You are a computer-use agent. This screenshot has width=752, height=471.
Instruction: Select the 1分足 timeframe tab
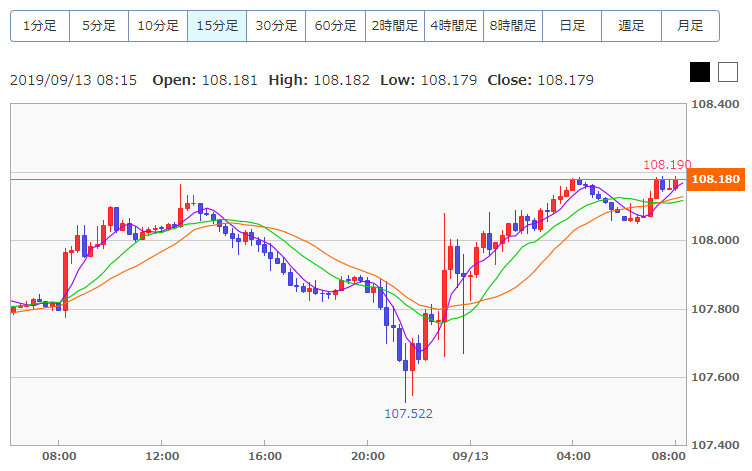pyautogui.click(x=40, y=26)
